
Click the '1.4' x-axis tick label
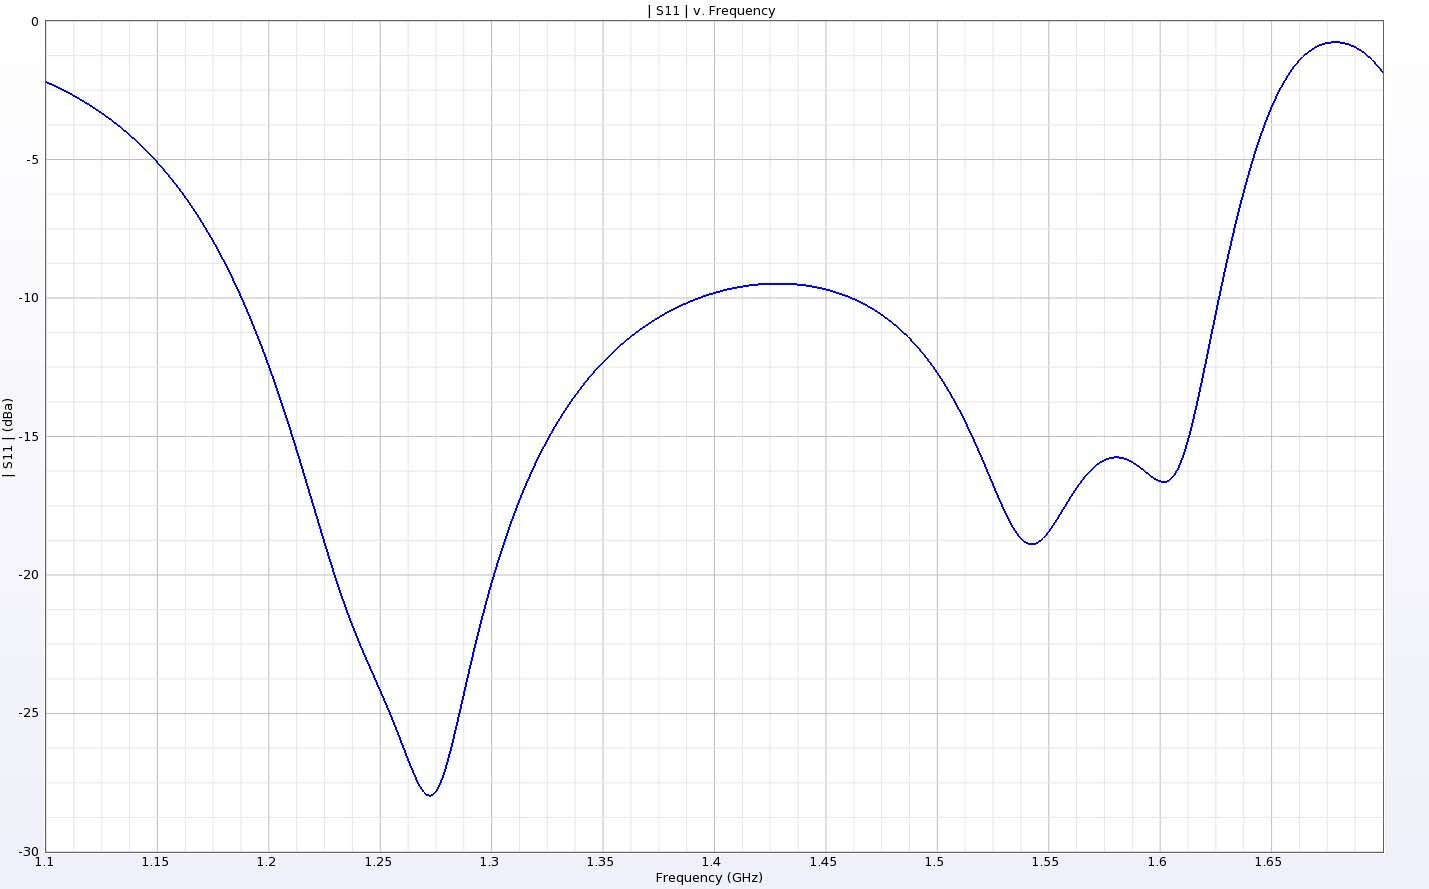coord(711,862)
